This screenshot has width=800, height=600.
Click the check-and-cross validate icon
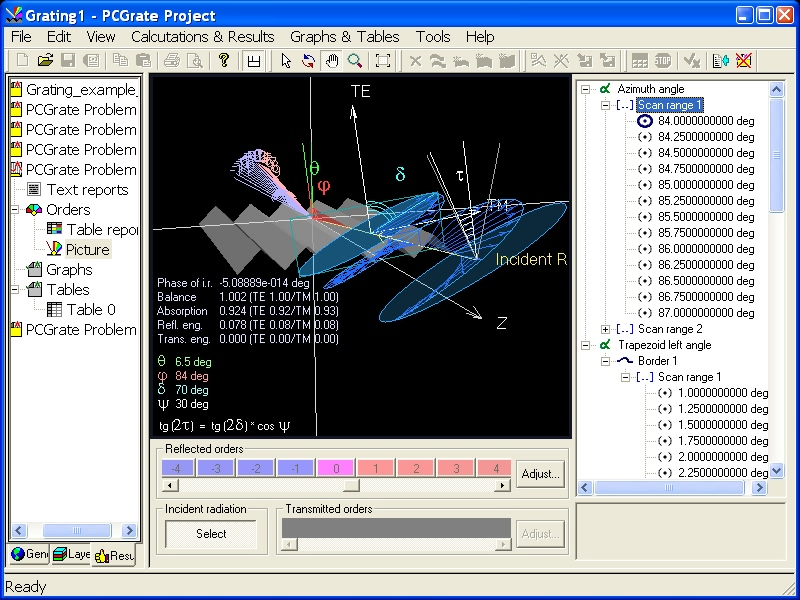coord(691,61)
